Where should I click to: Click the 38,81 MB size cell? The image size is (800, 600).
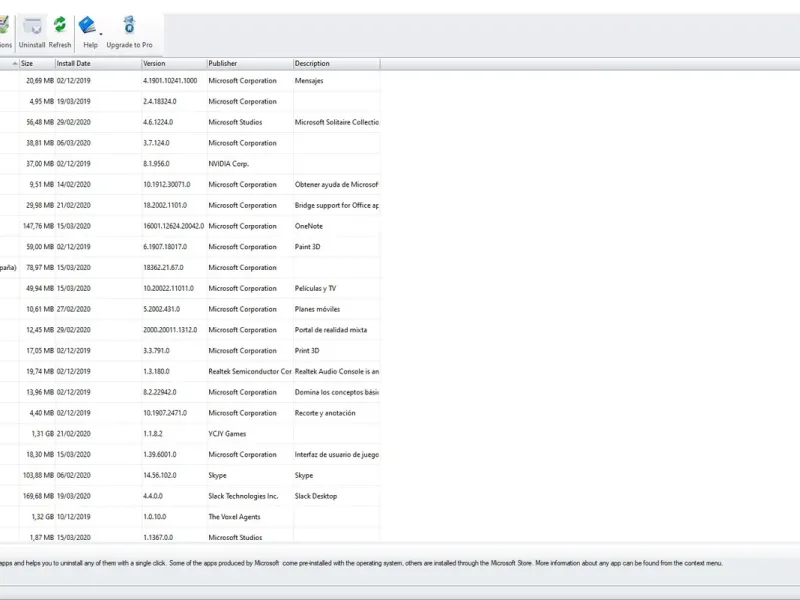tap(40, 143)
